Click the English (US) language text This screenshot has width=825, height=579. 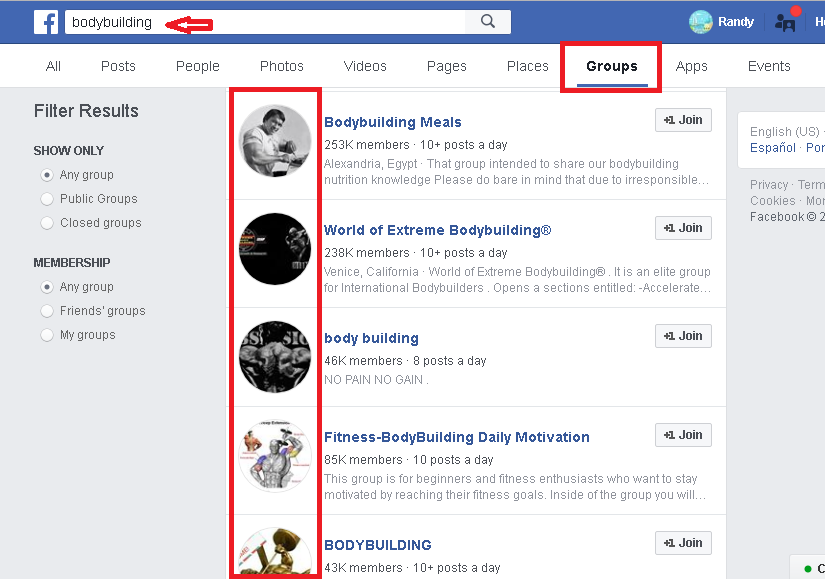click(x=784, y=132)
